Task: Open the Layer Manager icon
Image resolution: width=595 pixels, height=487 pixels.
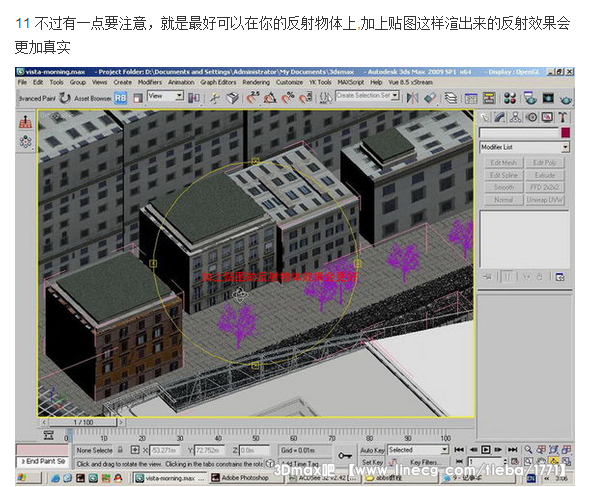Action: (450, 98)
